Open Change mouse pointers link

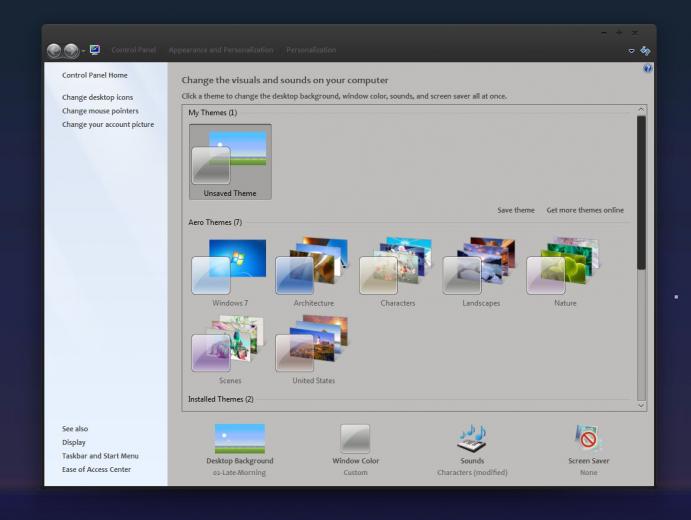(x=100, y=111)
